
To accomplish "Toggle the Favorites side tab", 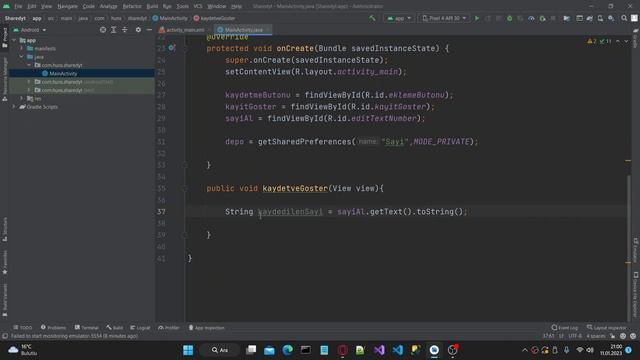I will pos(5,262).
